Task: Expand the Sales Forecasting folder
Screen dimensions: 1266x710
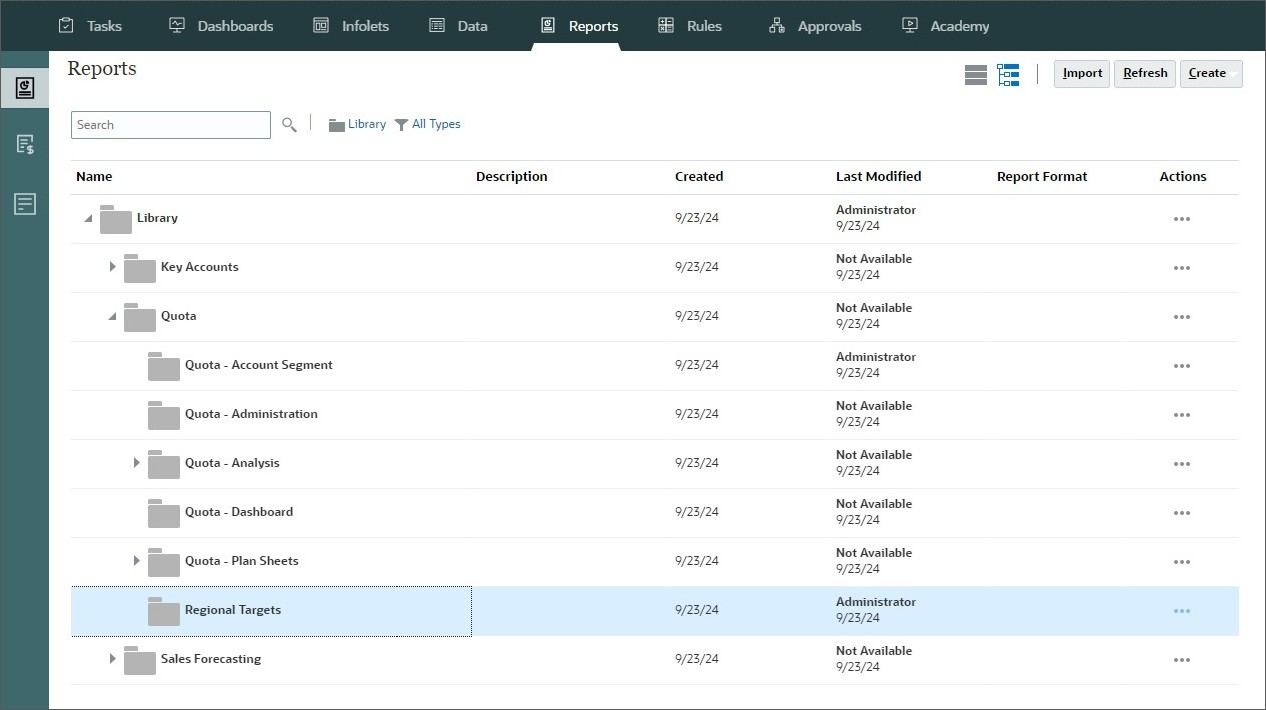Action: click(113, 659)
